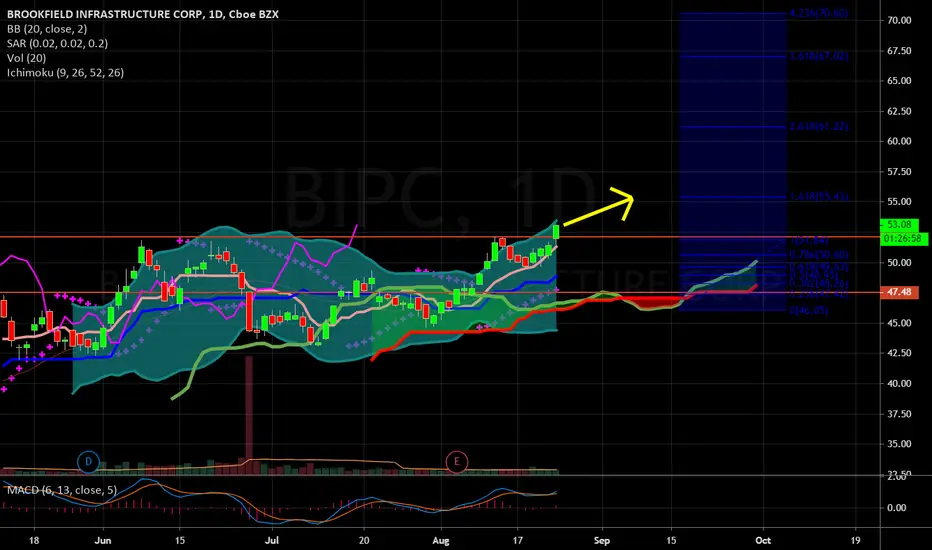This screenshot has height=550, width=932.
Task: Click the 70.00 price axis label
Action: tap(899, 20)
